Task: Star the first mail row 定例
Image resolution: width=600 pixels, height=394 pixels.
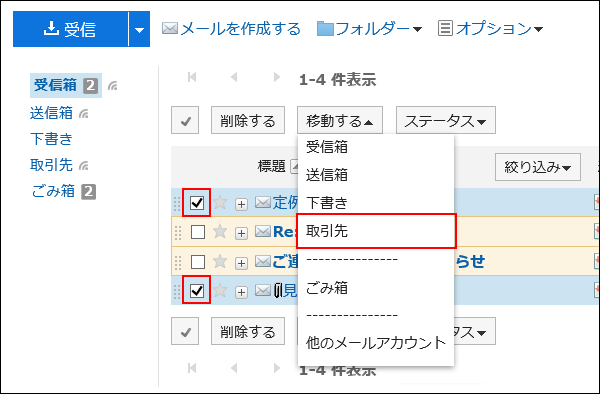Action: point(220,202)
